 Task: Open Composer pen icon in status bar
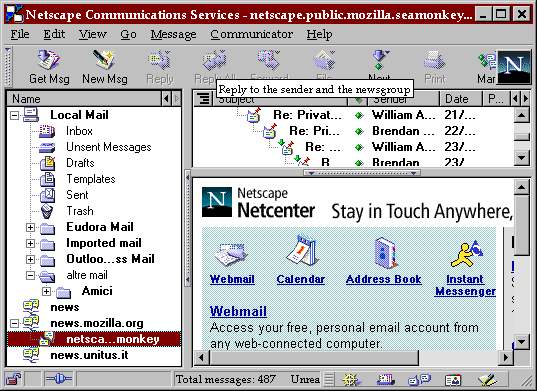tap(487, 379)
